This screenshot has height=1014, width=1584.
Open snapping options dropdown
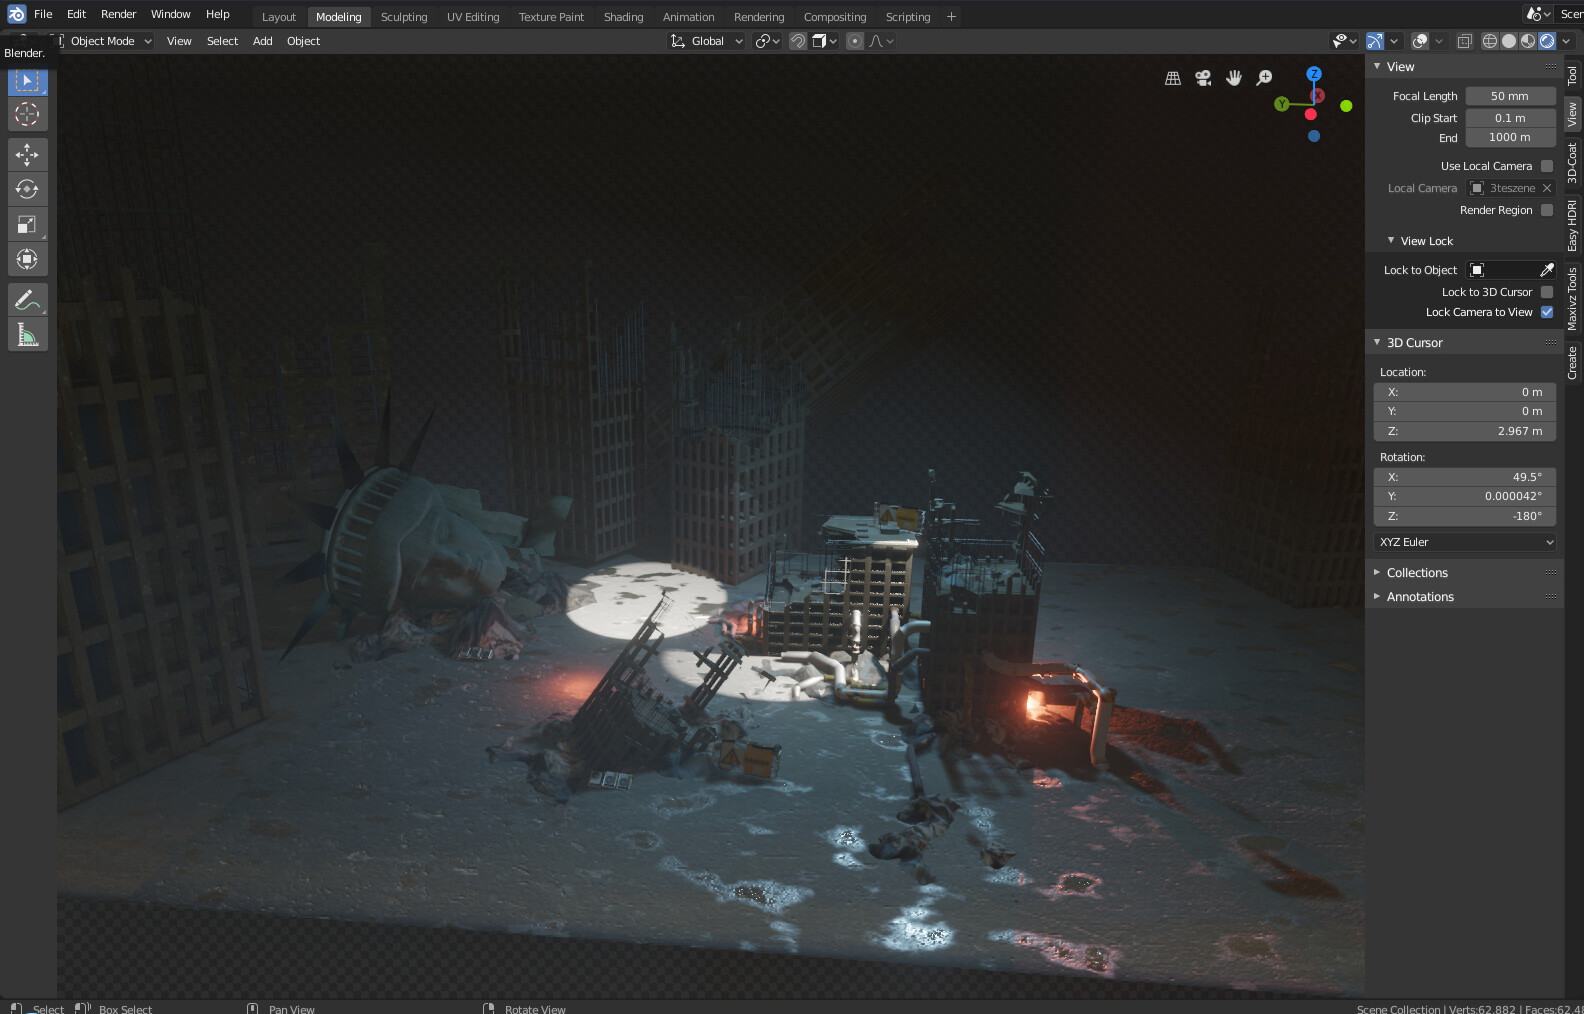(825, 41)
